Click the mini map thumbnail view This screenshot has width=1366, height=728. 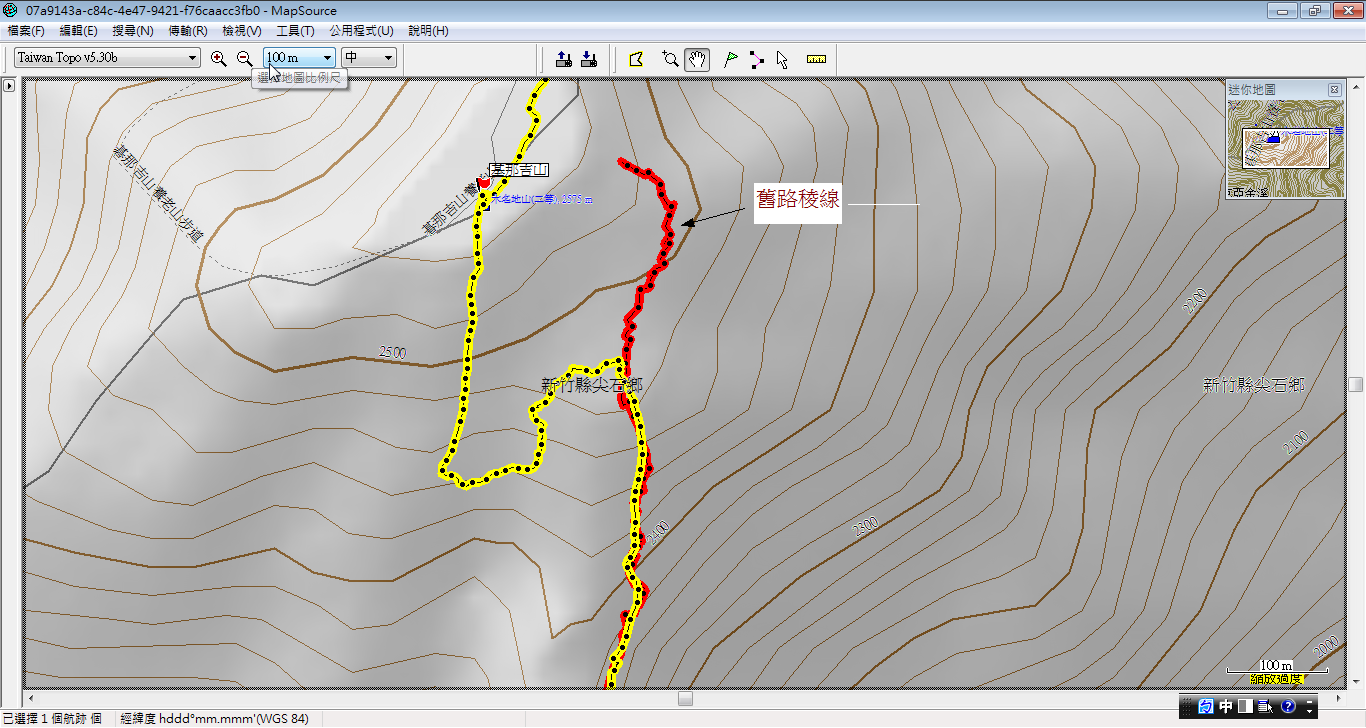(1285, 147)
